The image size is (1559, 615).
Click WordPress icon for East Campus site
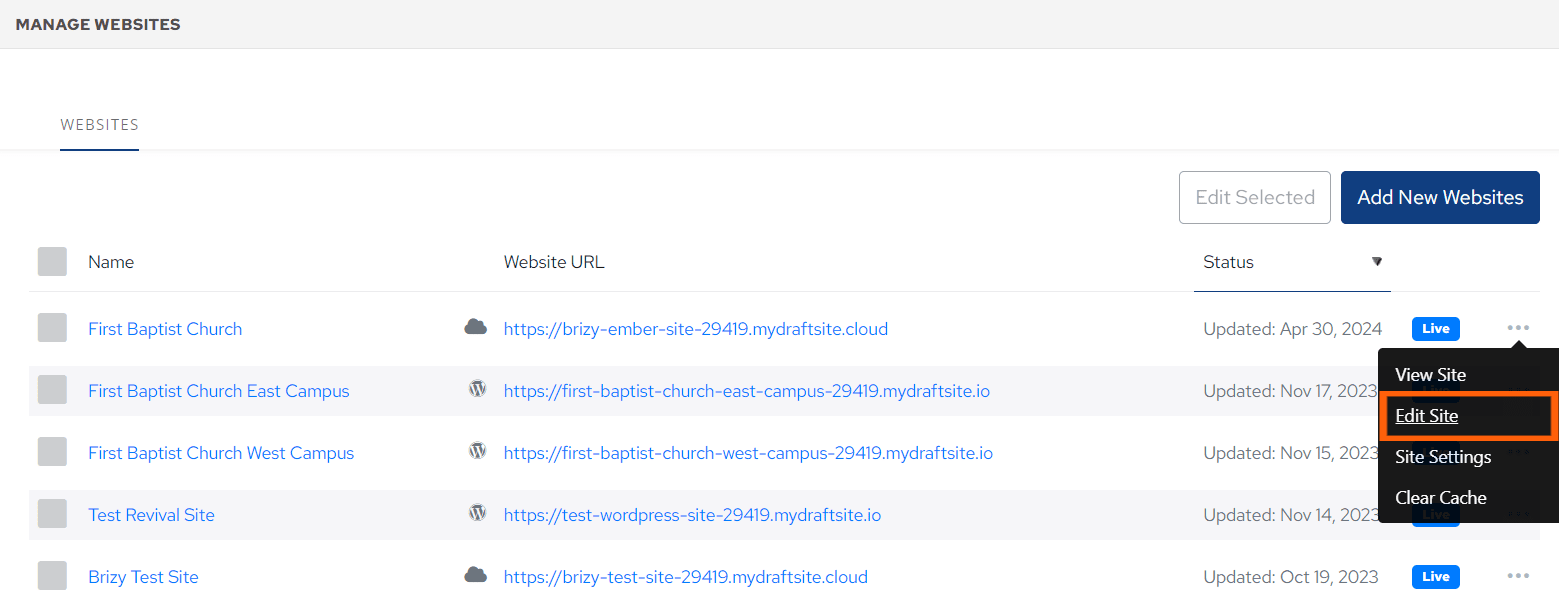(x=478, y=389)
